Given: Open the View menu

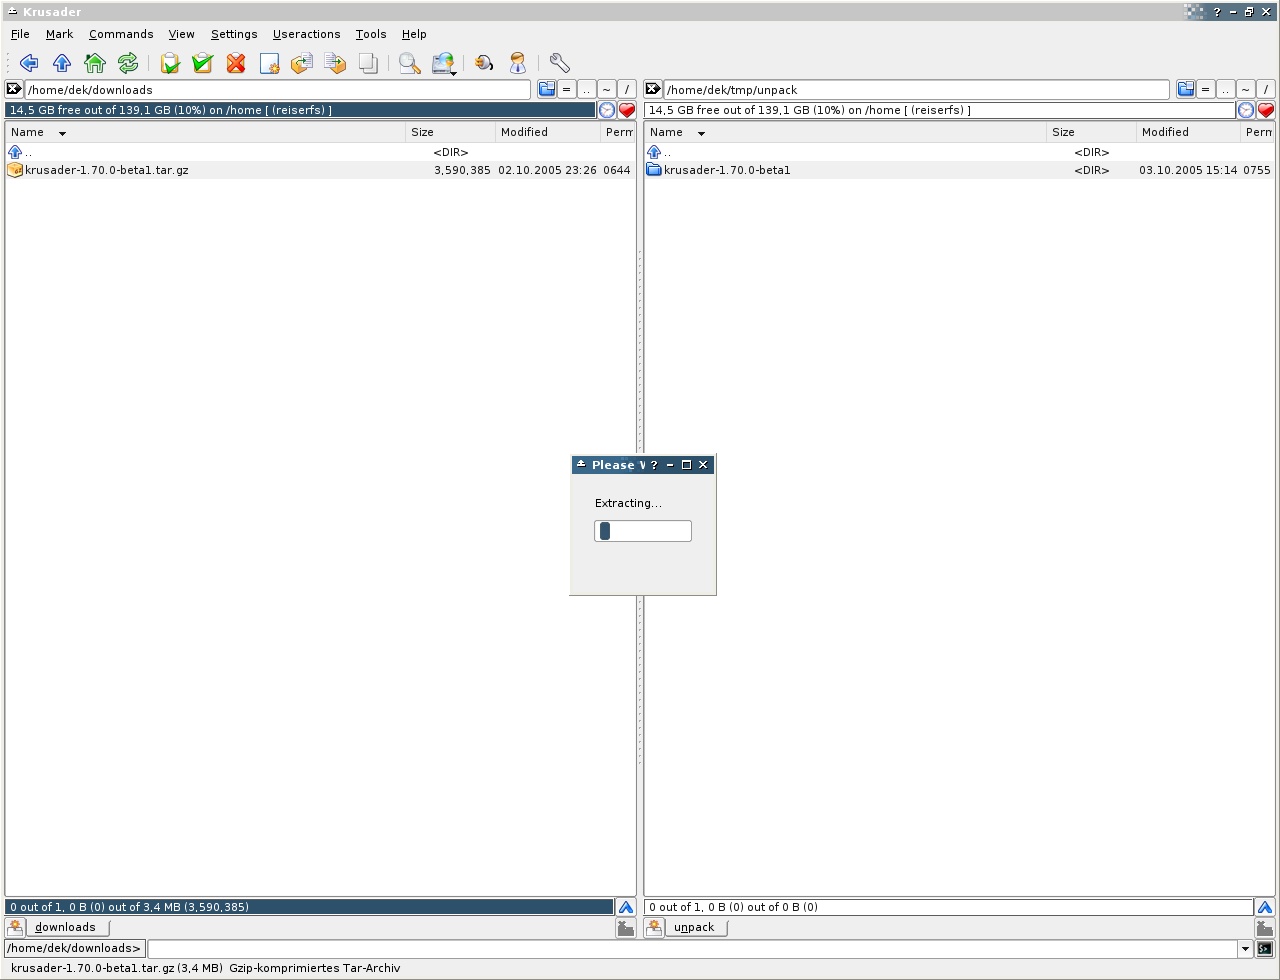Looking at the screenshot, I should tap(182, 34).
